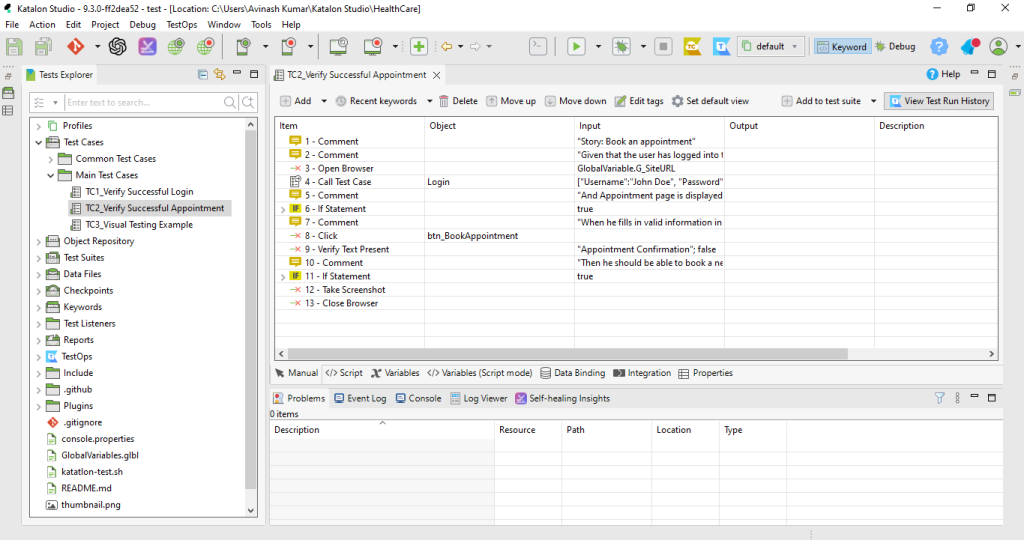Switch to the Data Binding tab
Viewport: 1024px width, 540px height.
(573, 373)
